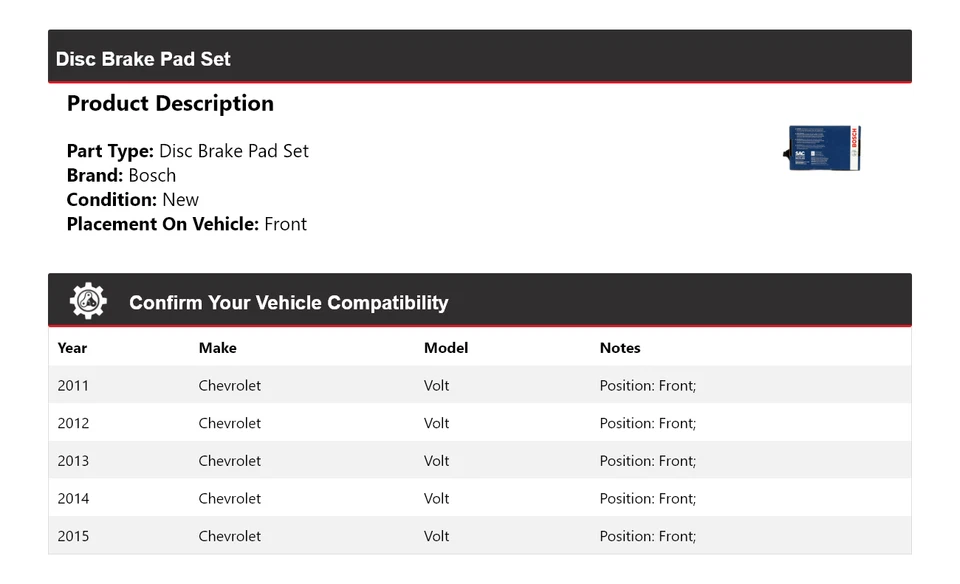Click the 2011 year cell
Viewport: 960px width, 584px height.
click(x=73, y=385)
